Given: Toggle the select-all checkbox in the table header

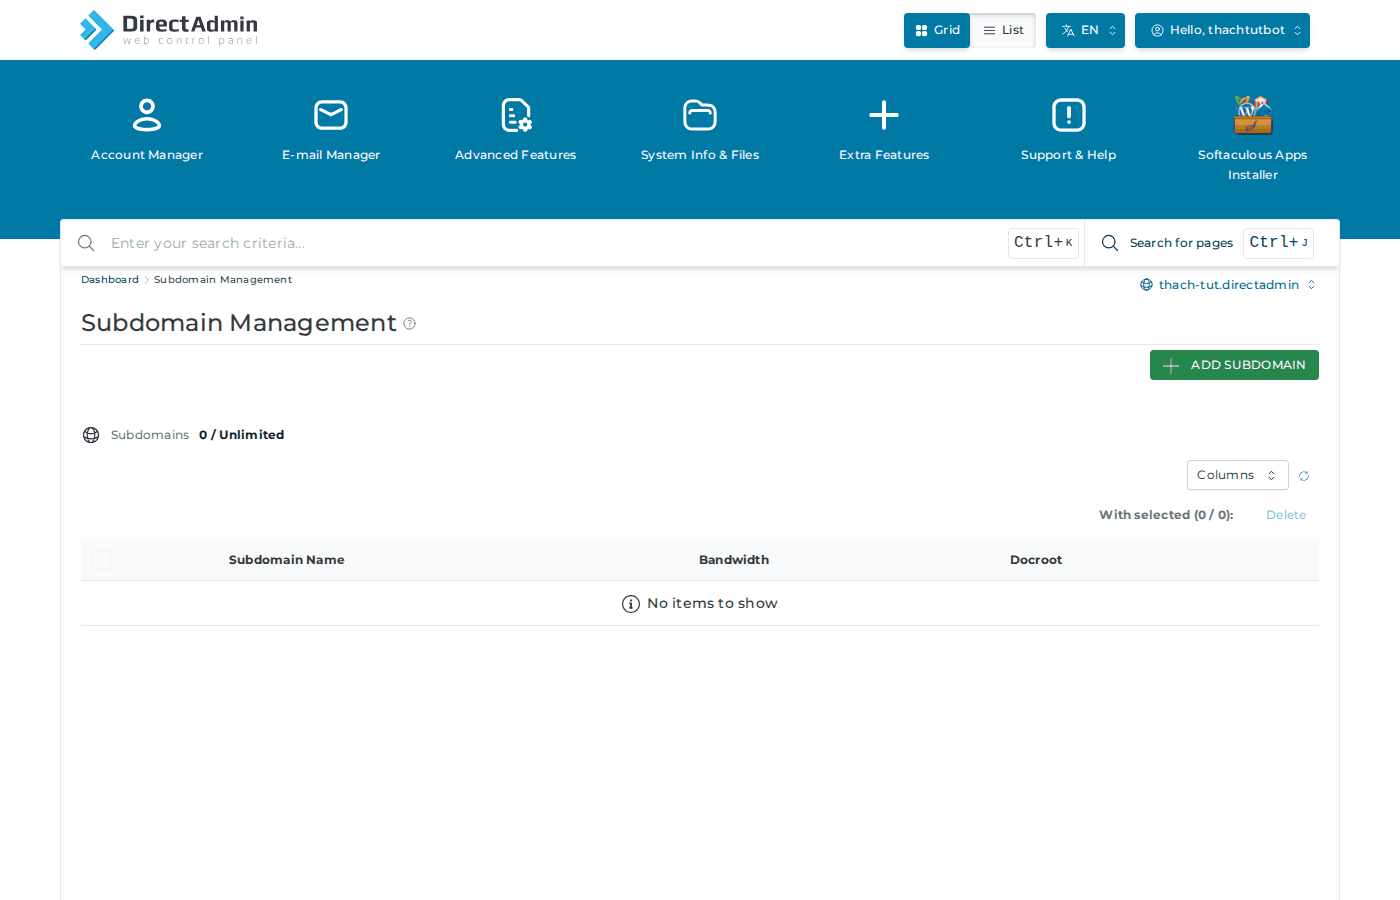Looking at the screenshot, I should point(100,560).
